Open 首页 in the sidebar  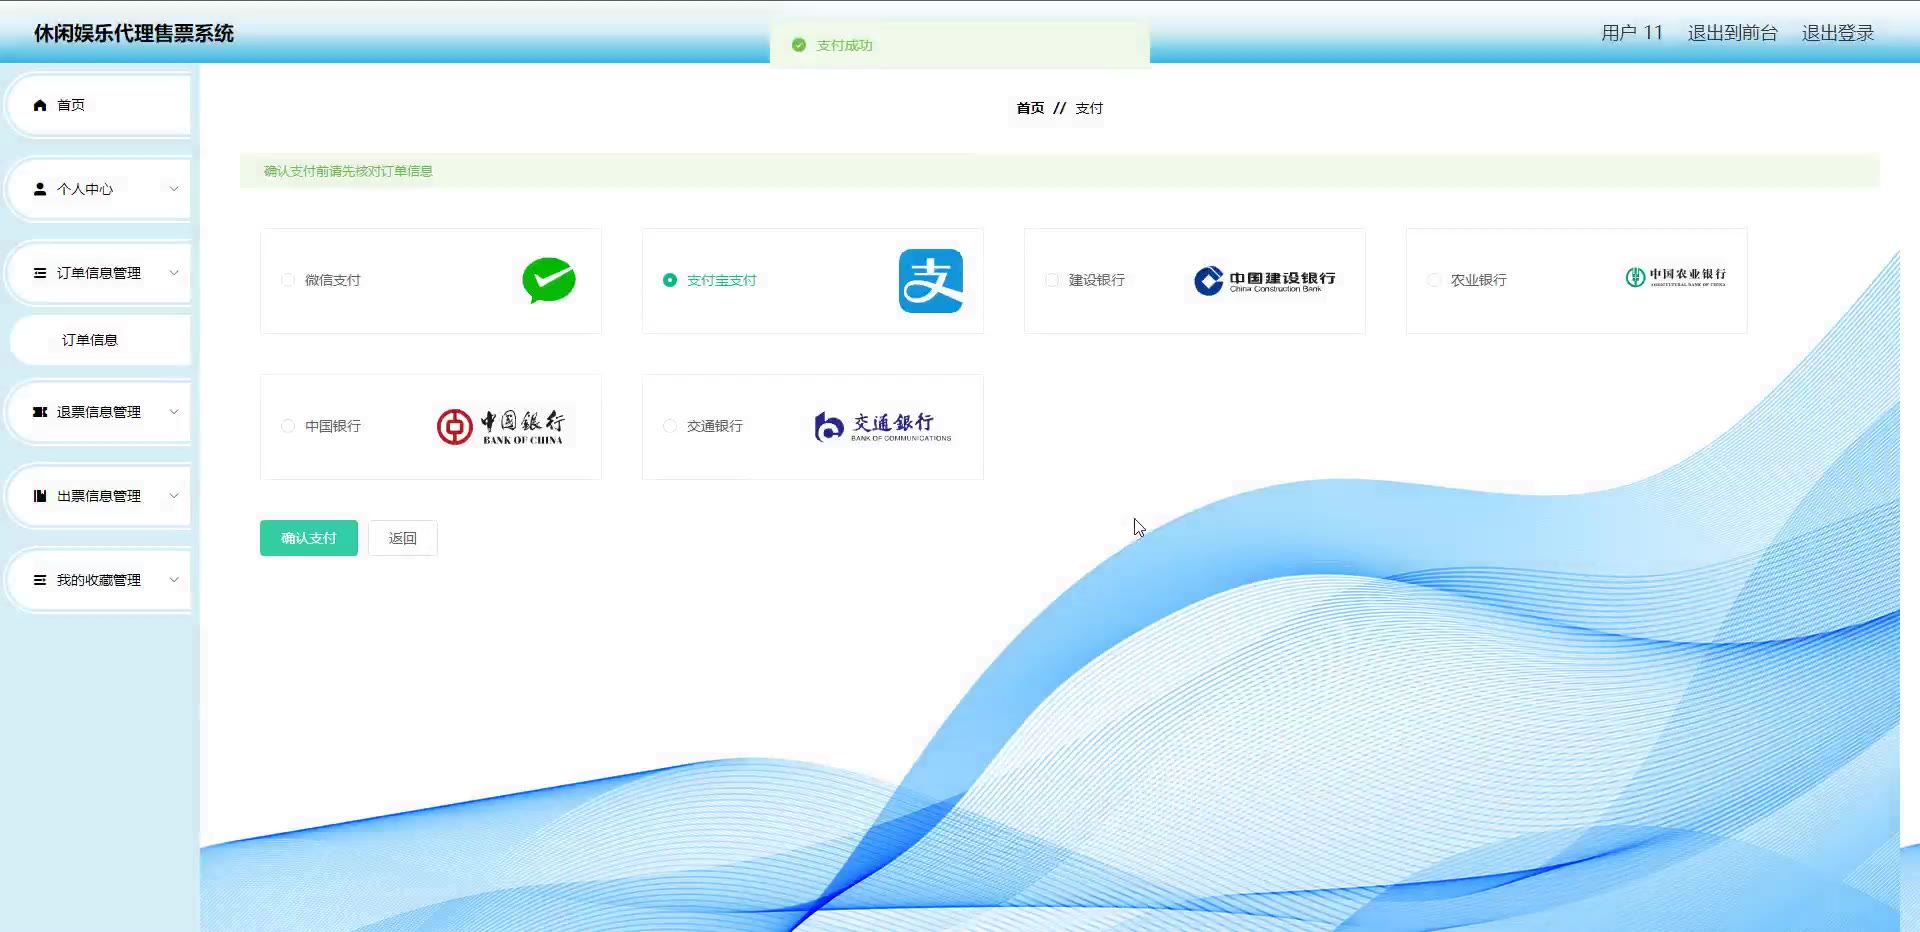click(x=100, y=105)
